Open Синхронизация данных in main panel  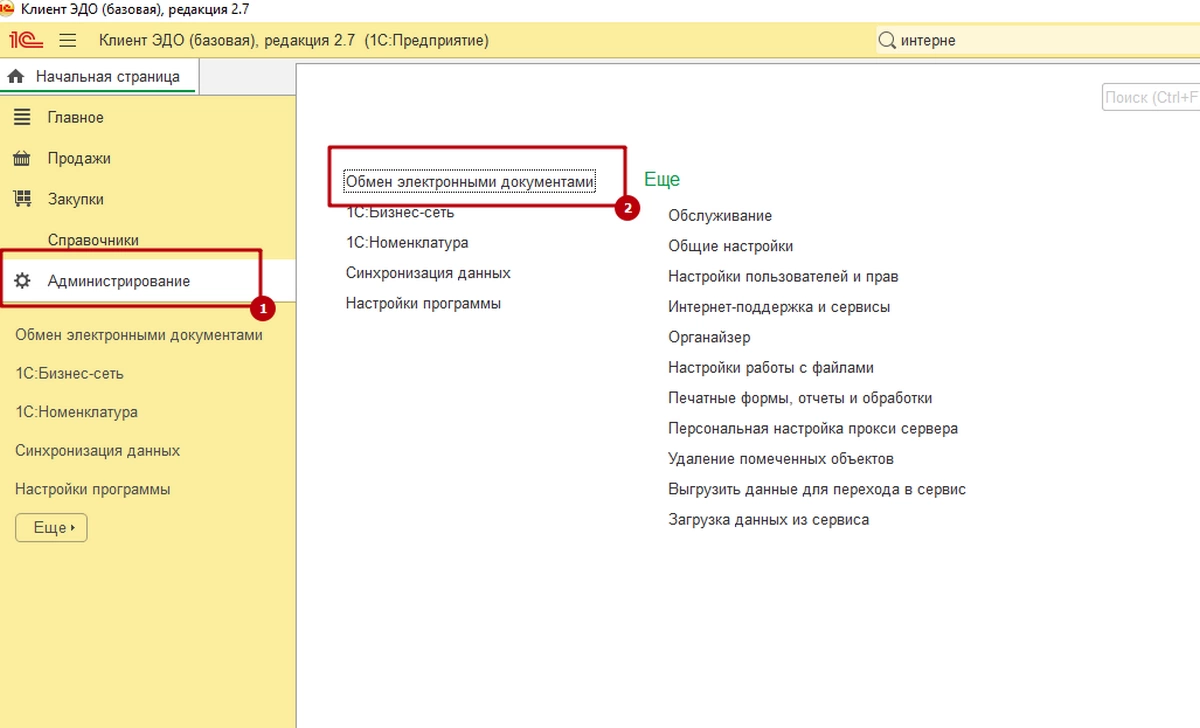tap(428, 273)
